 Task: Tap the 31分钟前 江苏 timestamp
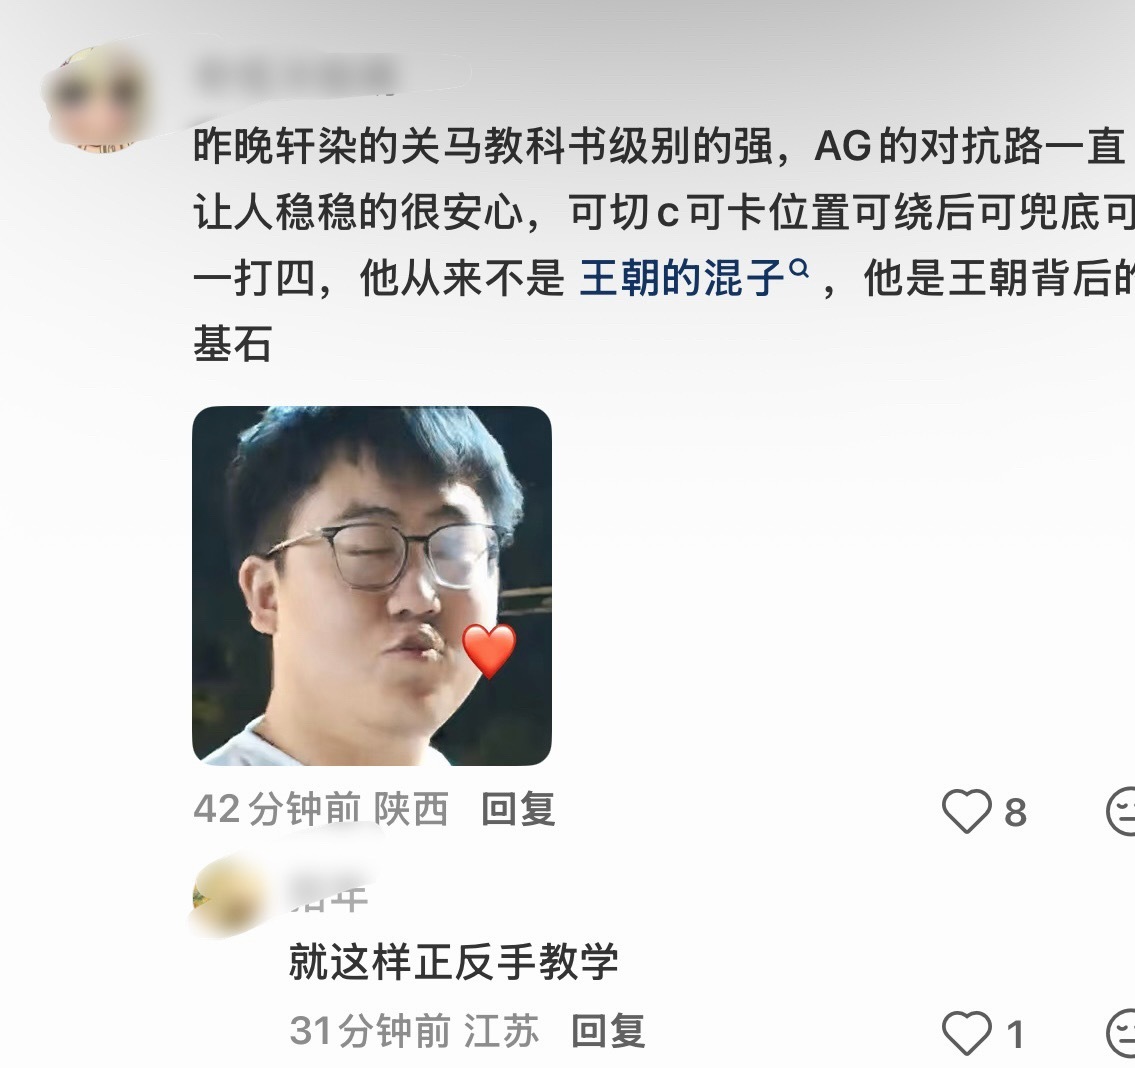[414, 1031]
